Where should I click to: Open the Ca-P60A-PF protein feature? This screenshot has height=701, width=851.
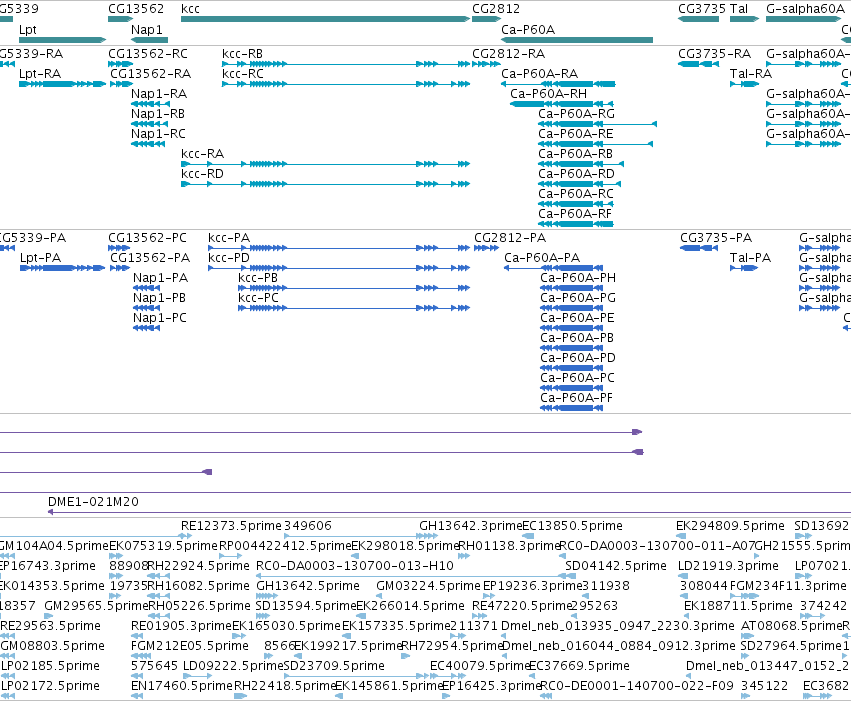tap(571, 408)
